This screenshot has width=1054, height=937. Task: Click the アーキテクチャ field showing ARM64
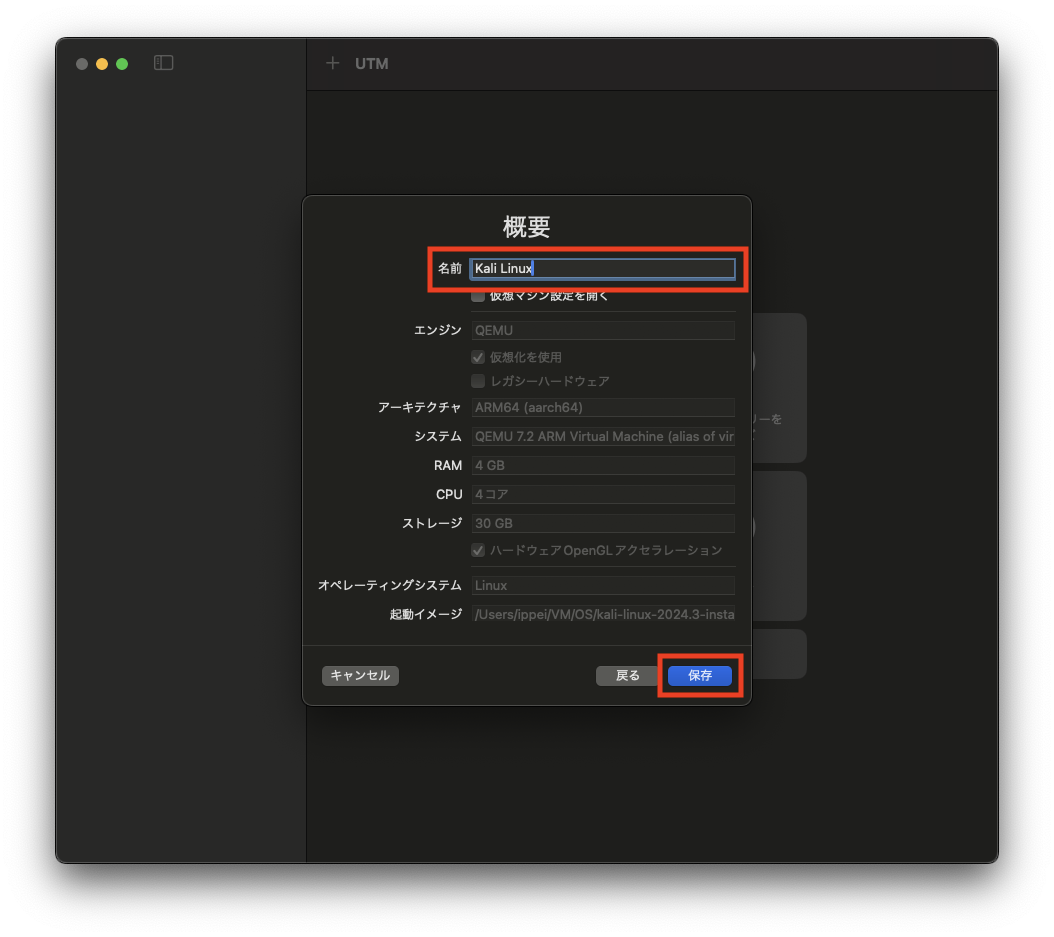(603, 407)
